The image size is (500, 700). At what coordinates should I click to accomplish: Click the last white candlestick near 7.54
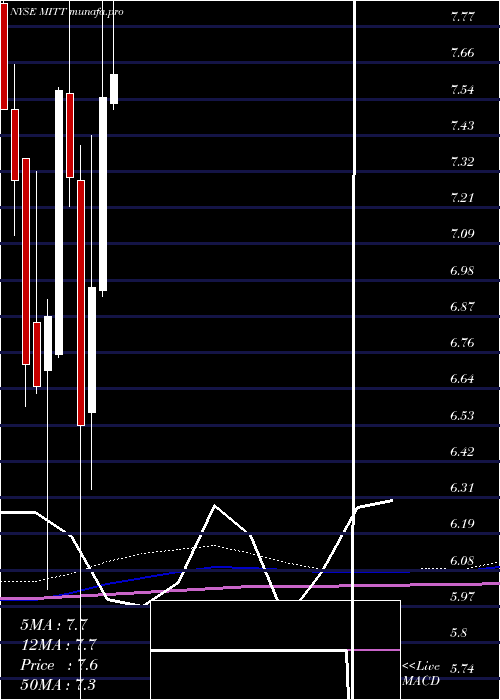pyautogui.click(x=114, y=89)
